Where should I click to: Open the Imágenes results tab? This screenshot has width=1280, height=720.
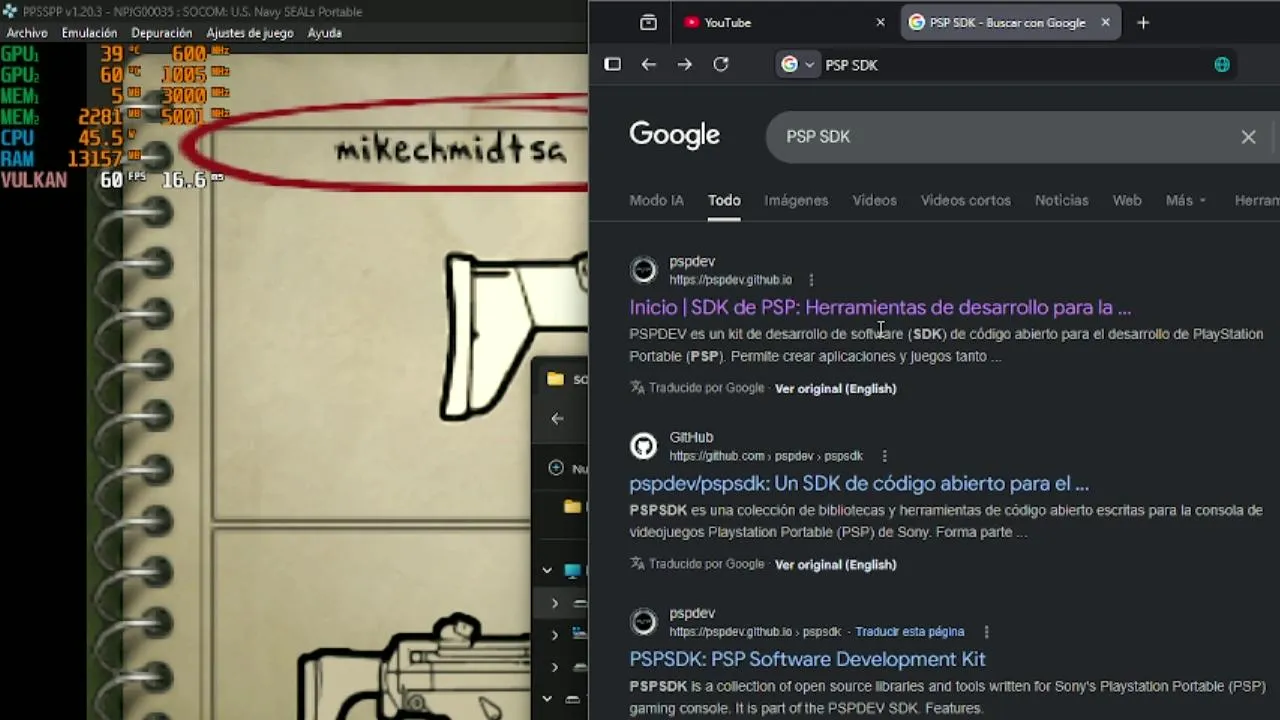[x=796, y=200]
